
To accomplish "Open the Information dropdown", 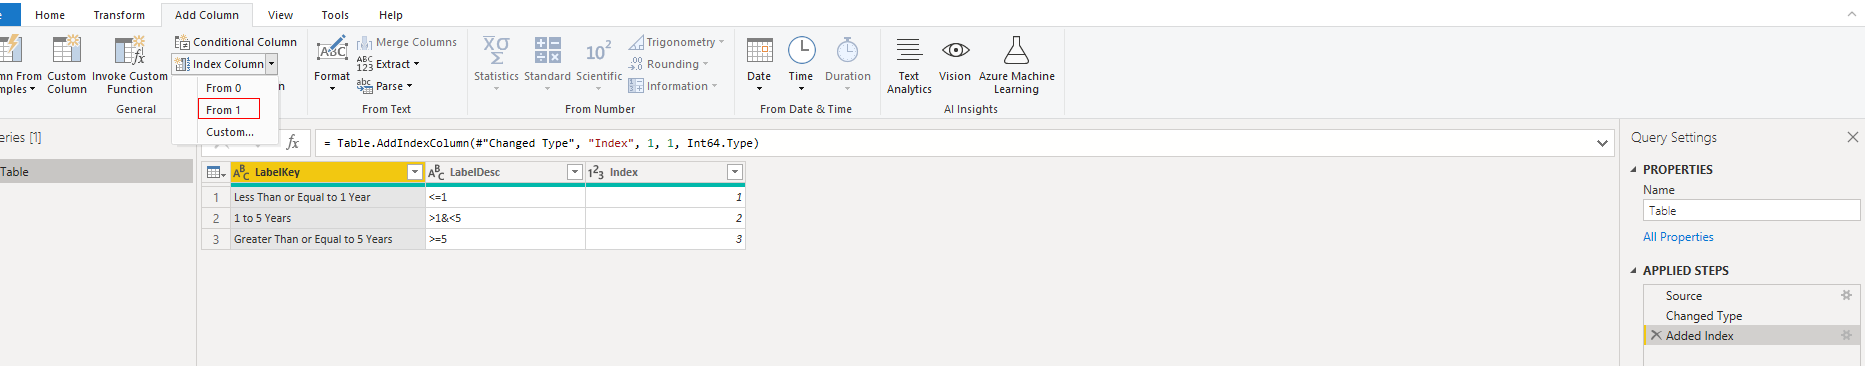I will 672,86.
